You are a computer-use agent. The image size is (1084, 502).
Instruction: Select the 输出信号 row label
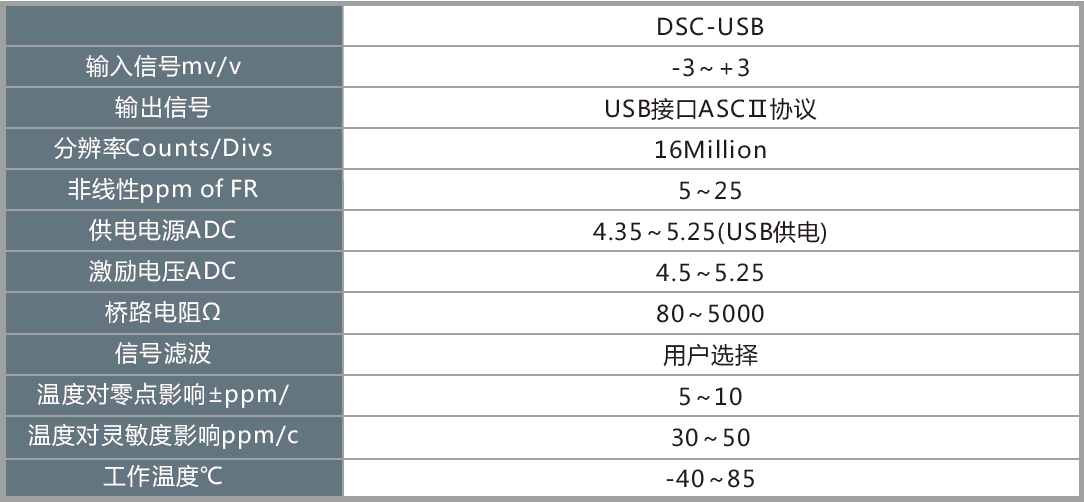pos(163,108)
